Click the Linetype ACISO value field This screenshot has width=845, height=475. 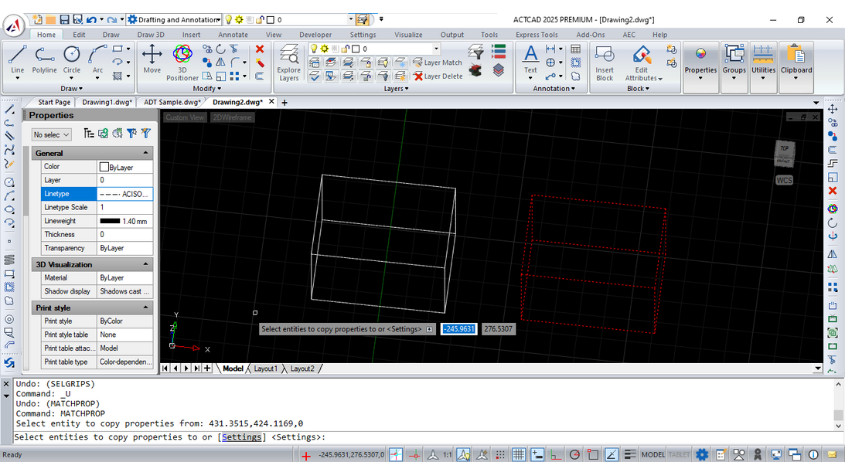(x=124, y=194)
